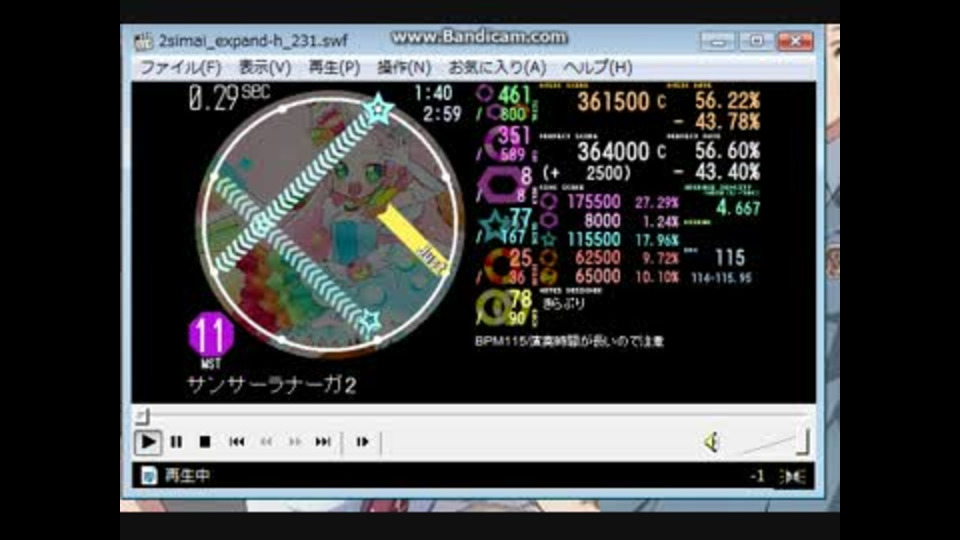The width and height of the screenshot is (960, 540).
Task: Click the 361500 score value
Action: click(x=613, y=102)
